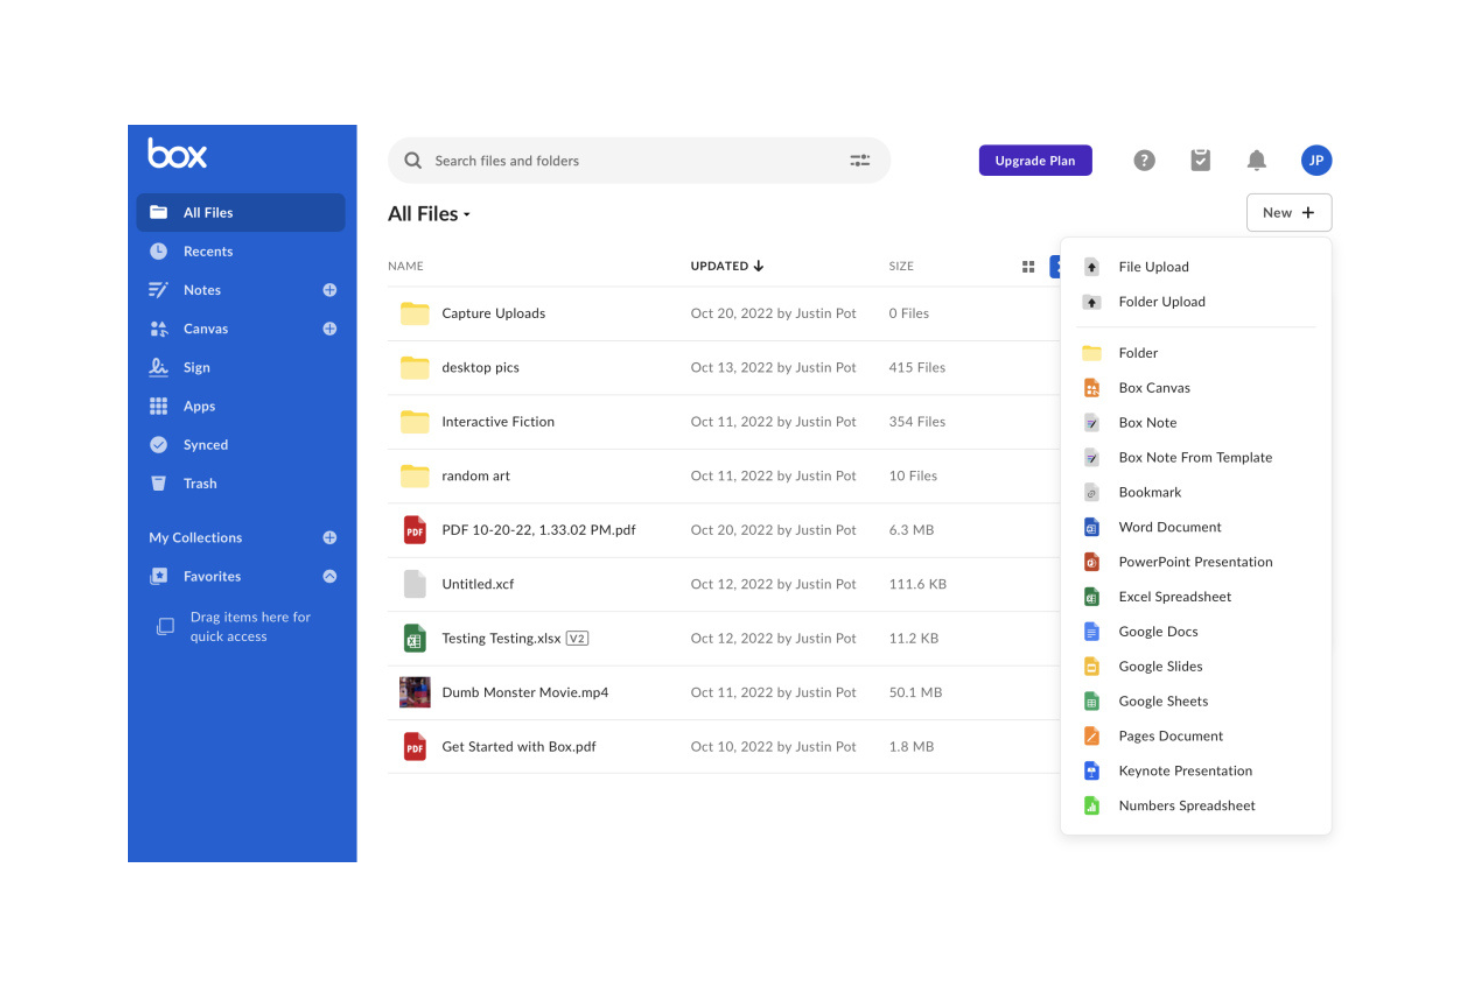Open search filter options icon

[x=860, y=161]
